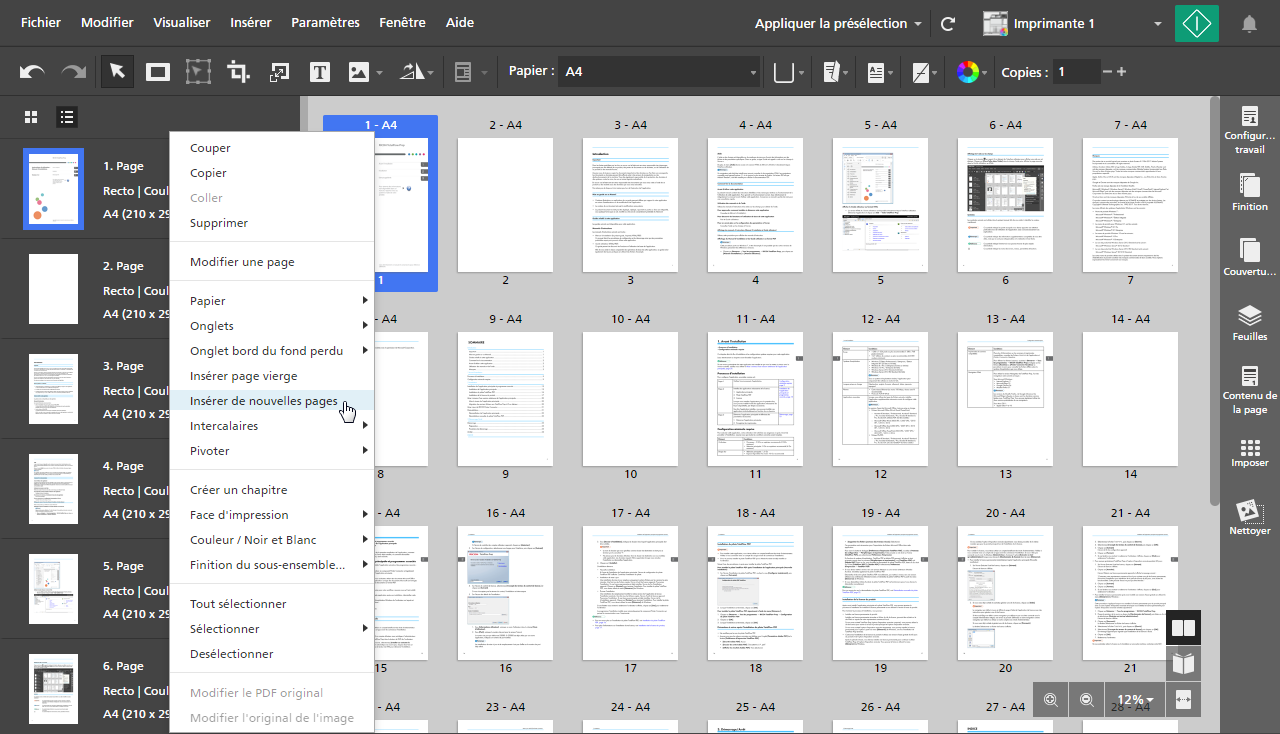Click the undo arrow icon

point(32,72)
